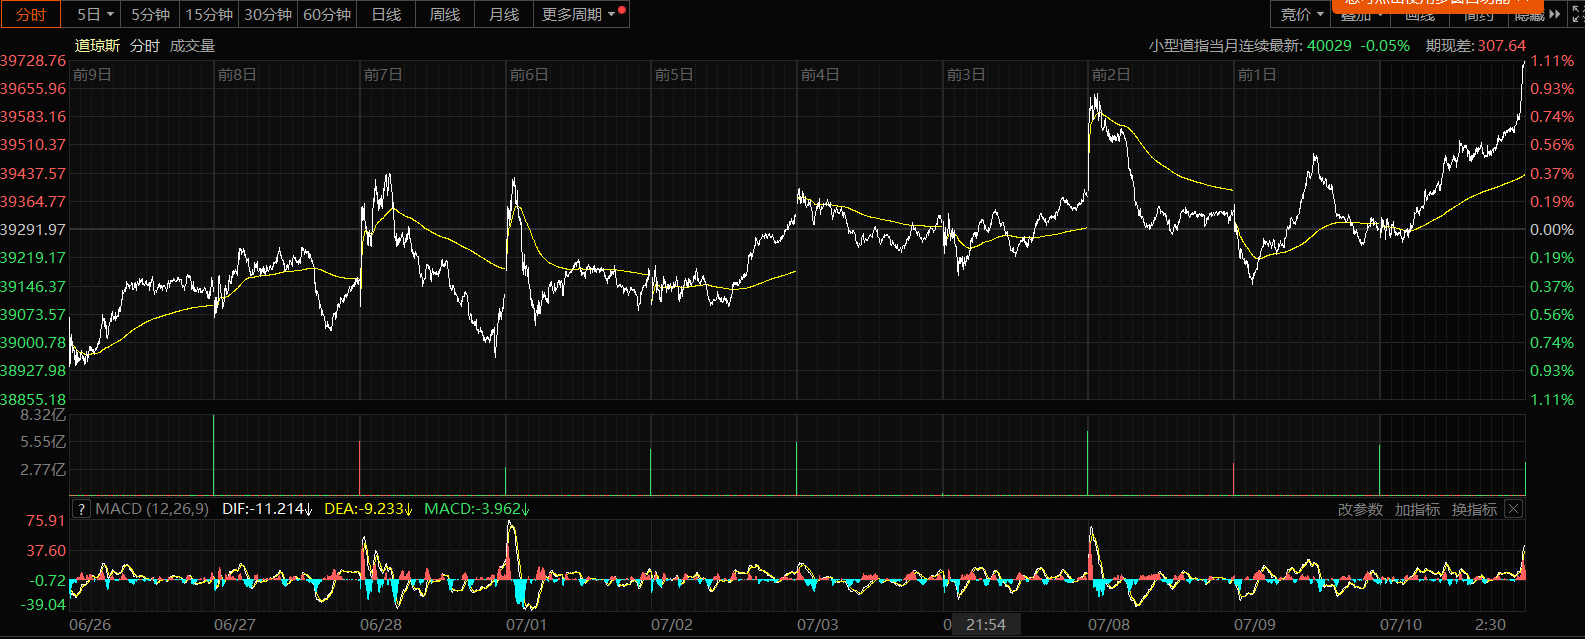The image size is (1585, 639).
Task: Switch to the 5分钟 chart tab
Action: pyautogui.click(x=151, y=14)
